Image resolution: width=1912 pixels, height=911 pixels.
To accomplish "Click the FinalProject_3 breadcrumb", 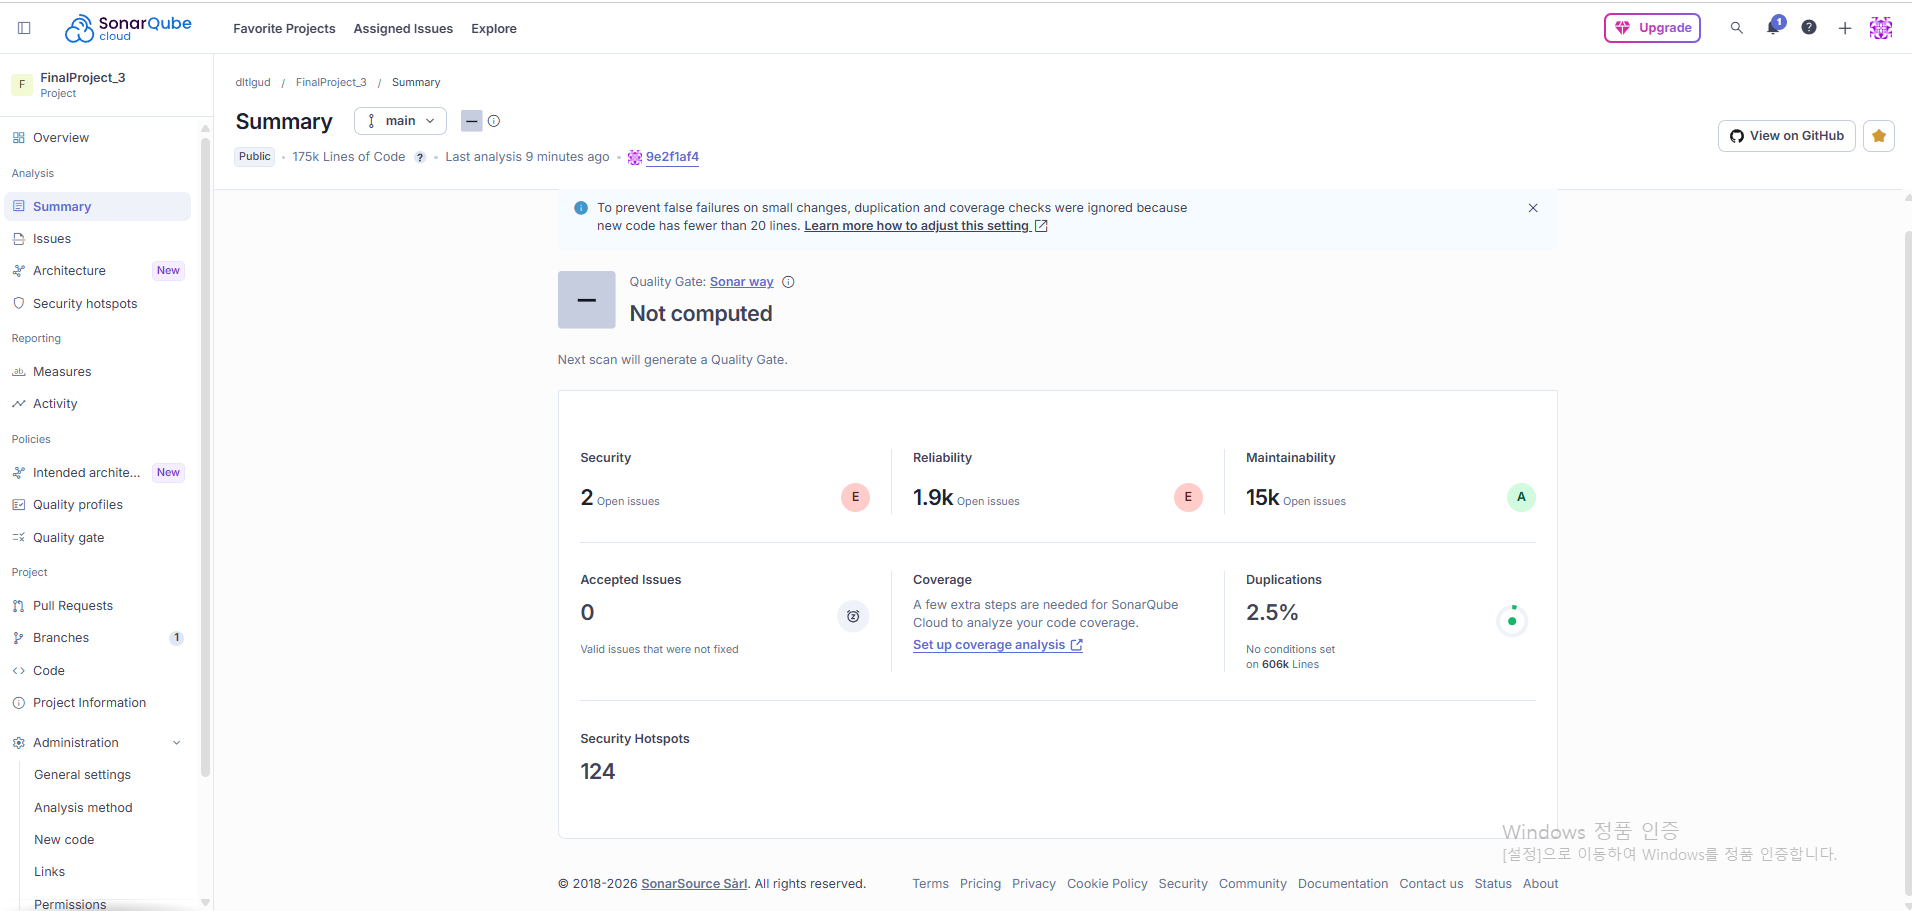I will [x=331, y=83].
